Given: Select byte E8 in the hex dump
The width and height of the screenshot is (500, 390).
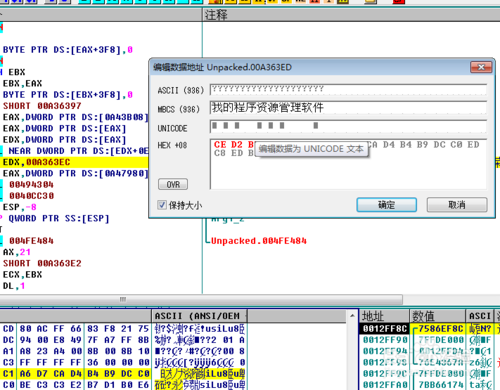Looking at the screenshot, I should pyautogui.click(x=59, y=340).
